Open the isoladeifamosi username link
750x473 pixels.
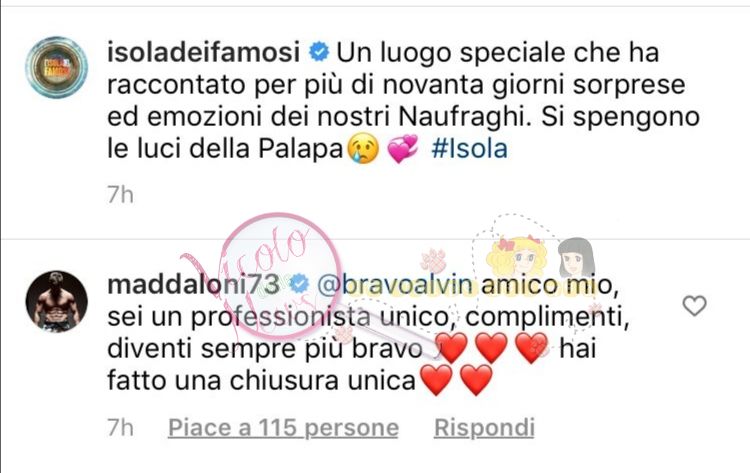point(204,52)
